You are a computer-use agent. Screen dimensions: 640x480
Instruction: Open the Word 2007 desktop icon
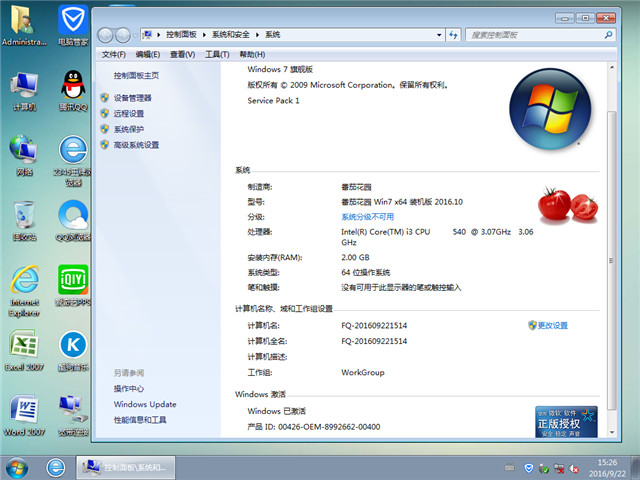pyautogui.click(x=24, y=415)
